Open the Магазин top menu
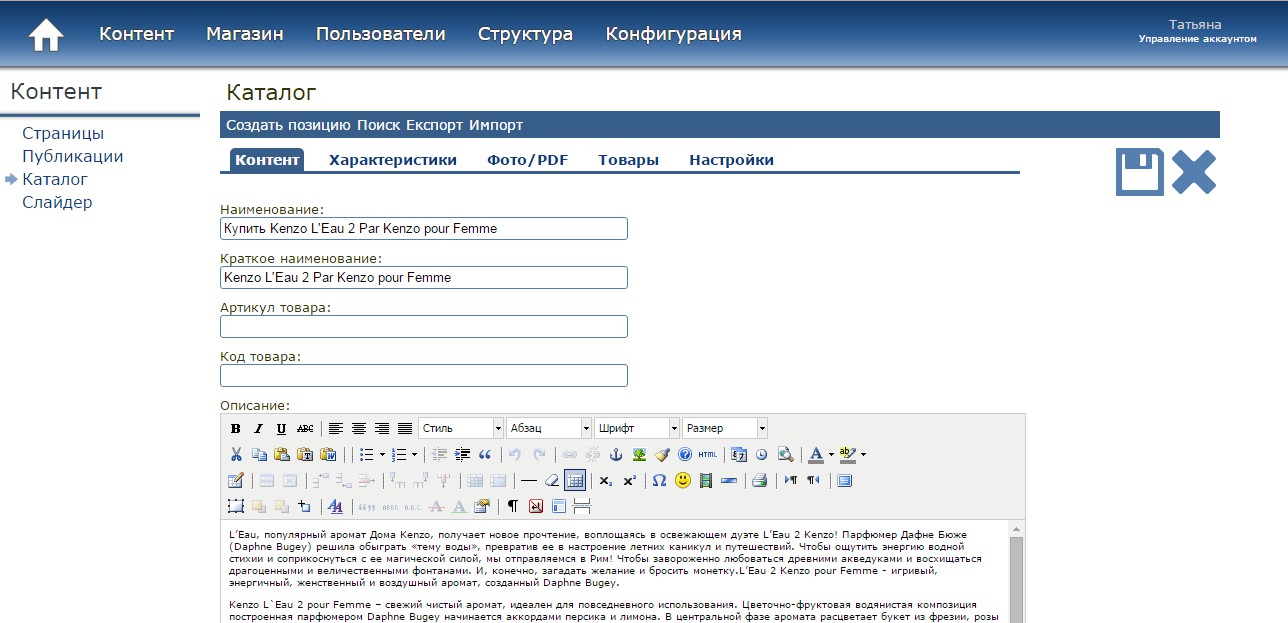Image resolution: width=1288 pixels, height=623 pixels. coord(245,34)
